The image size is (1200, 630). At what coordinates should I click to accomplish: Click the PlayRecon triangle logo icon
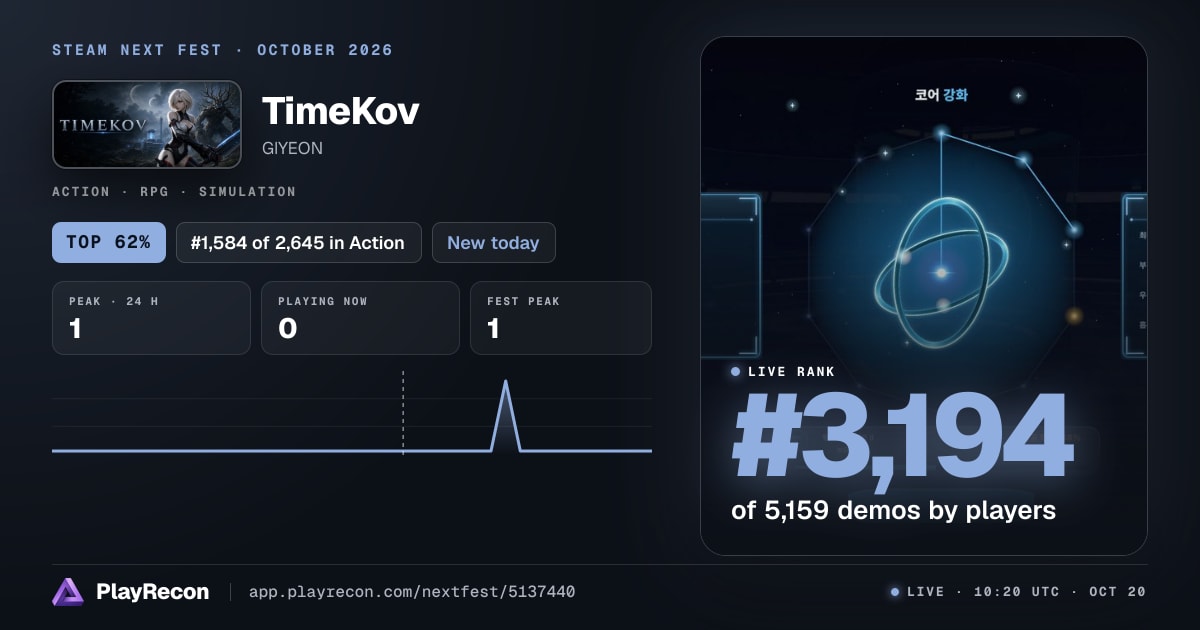coord(68,592)
